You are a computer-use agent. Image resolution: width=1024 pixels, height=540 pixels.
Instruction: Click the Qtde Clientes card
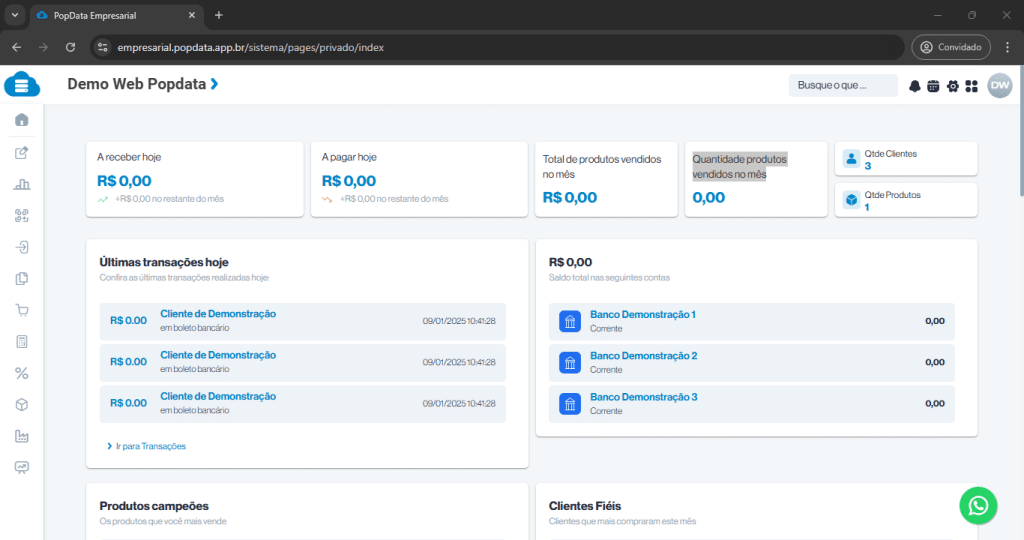coord(906,159)
